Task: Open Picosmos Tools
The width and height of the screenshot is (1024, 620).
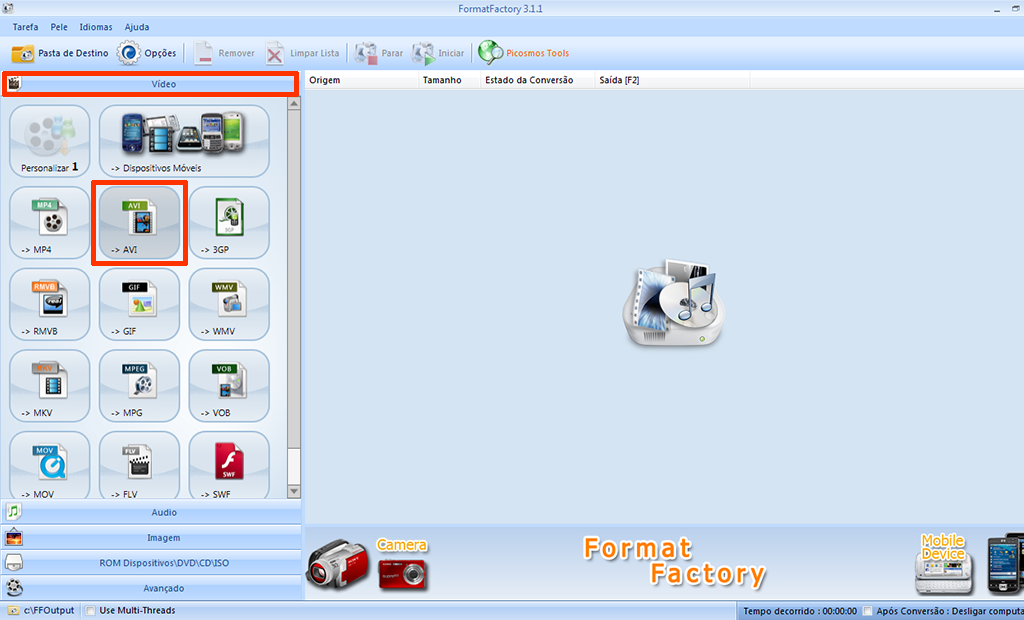Action: (523, 53)
